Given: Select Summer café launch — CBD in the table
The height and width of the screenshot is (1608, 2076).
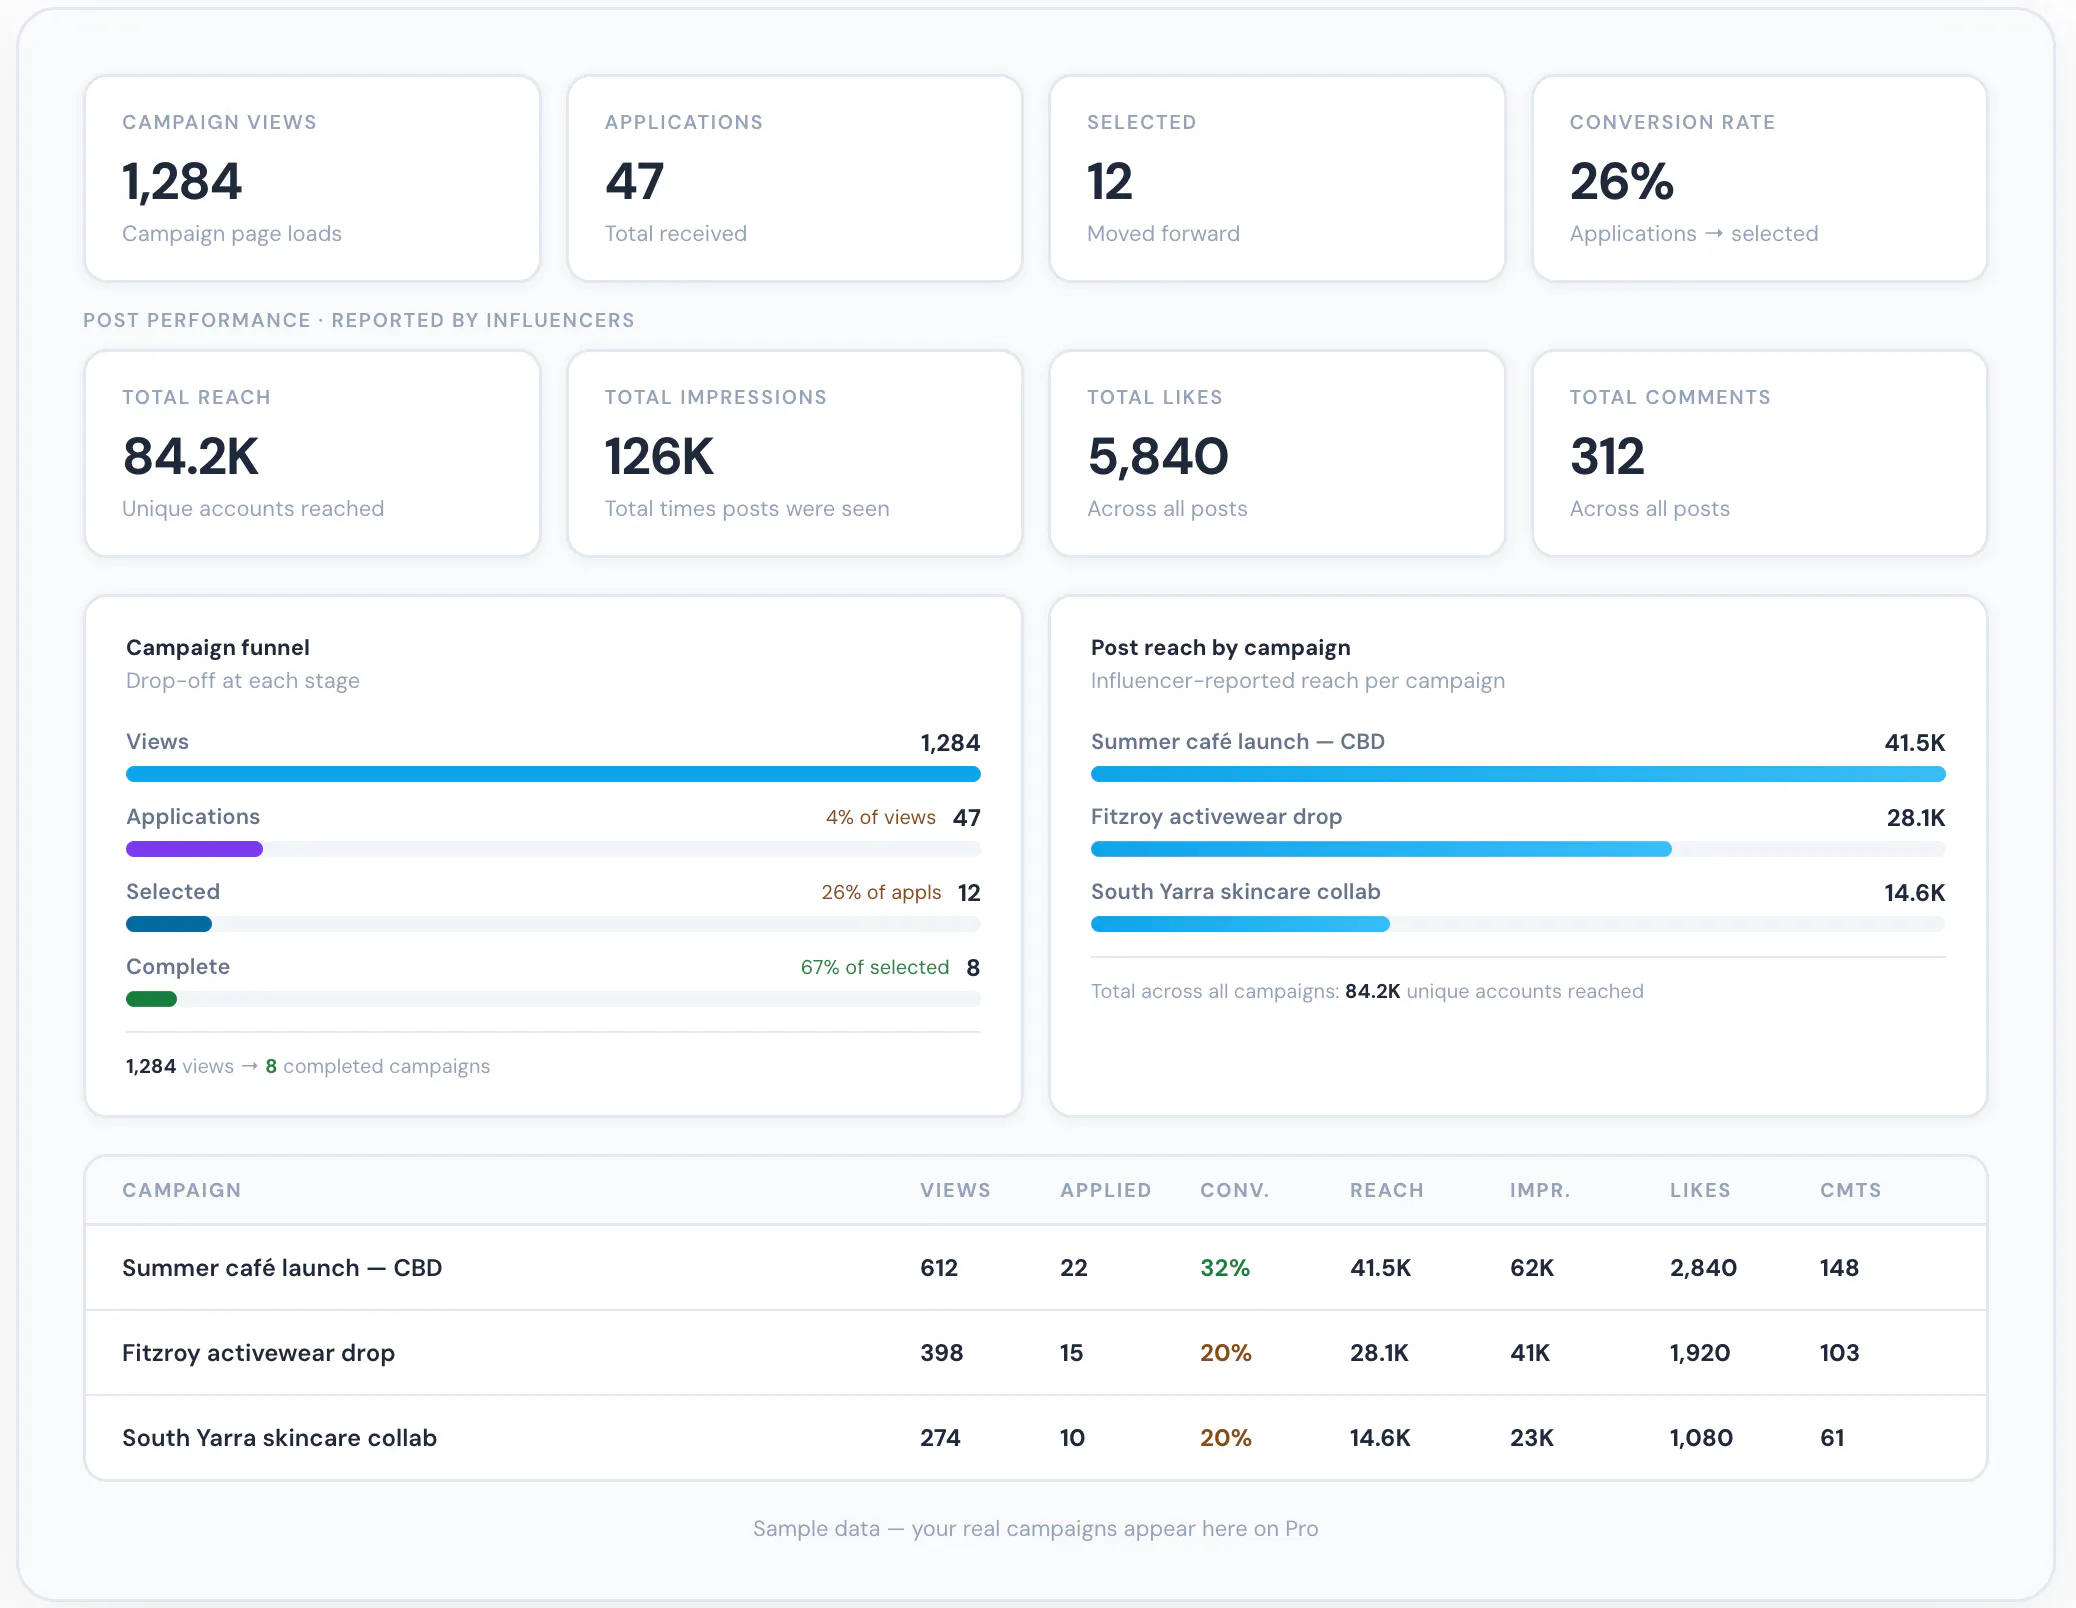Looking at the screenshot, I should [282, 1268].
